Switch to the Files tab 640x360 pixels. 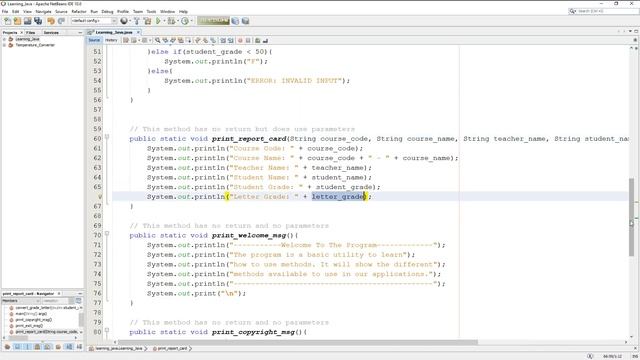click(x=31, y=32)
